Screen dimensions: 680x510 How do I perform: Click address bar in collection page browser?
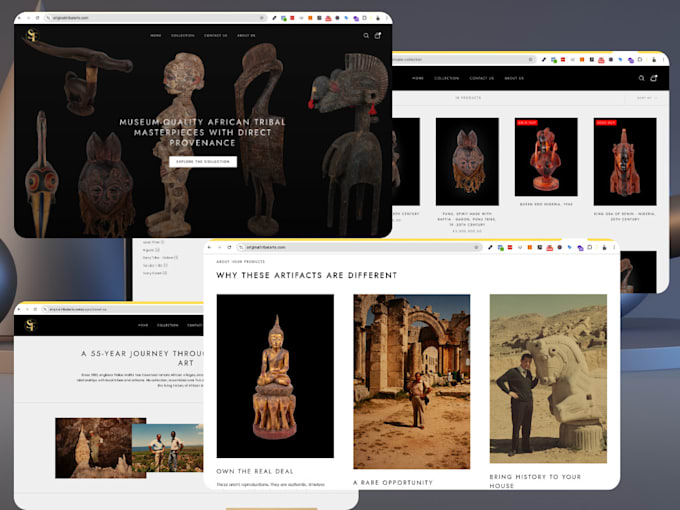pyautogui.click(x=464, y=59)
